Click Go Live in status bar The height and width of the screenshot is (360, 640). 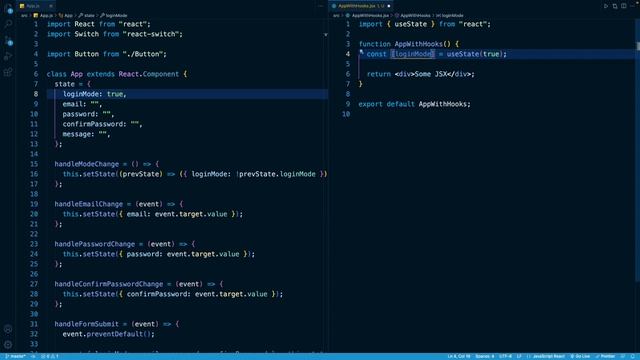point(580,356)
